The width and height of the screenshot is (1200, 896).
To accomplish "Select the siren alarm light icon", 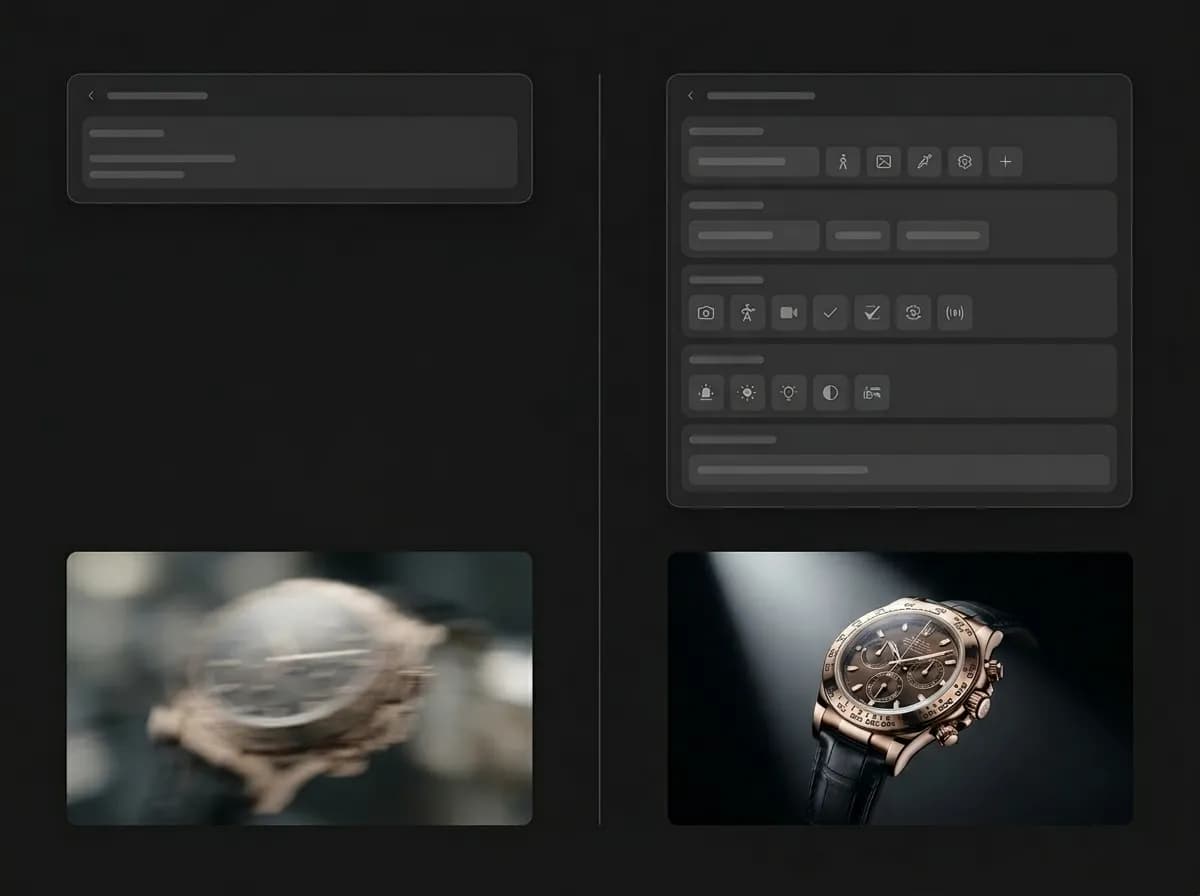I will pyautogui.click(x=706, y=393).
